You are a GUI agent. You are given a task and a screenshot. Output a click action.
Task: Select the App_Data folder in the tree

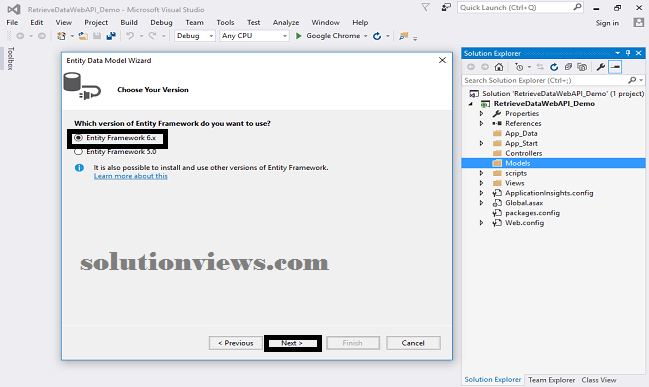tap(521, 133)
